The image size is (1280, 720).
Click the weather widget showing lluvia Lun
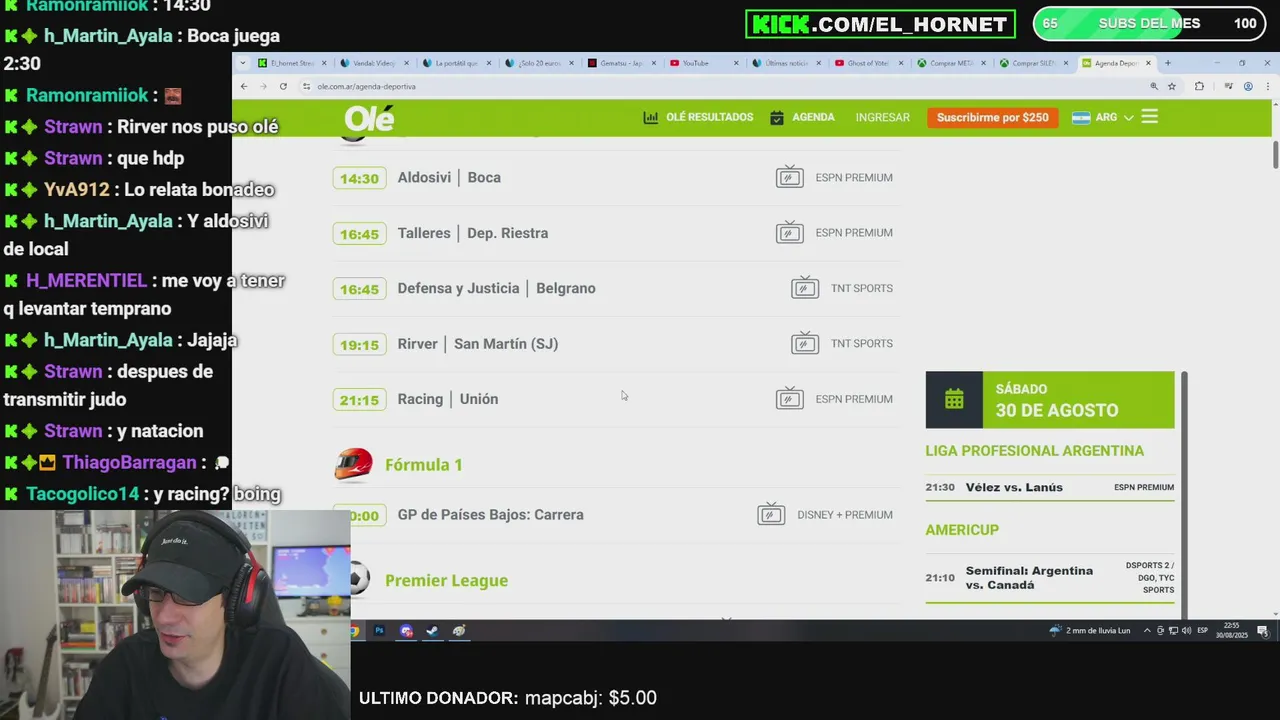click(1089, 631)
